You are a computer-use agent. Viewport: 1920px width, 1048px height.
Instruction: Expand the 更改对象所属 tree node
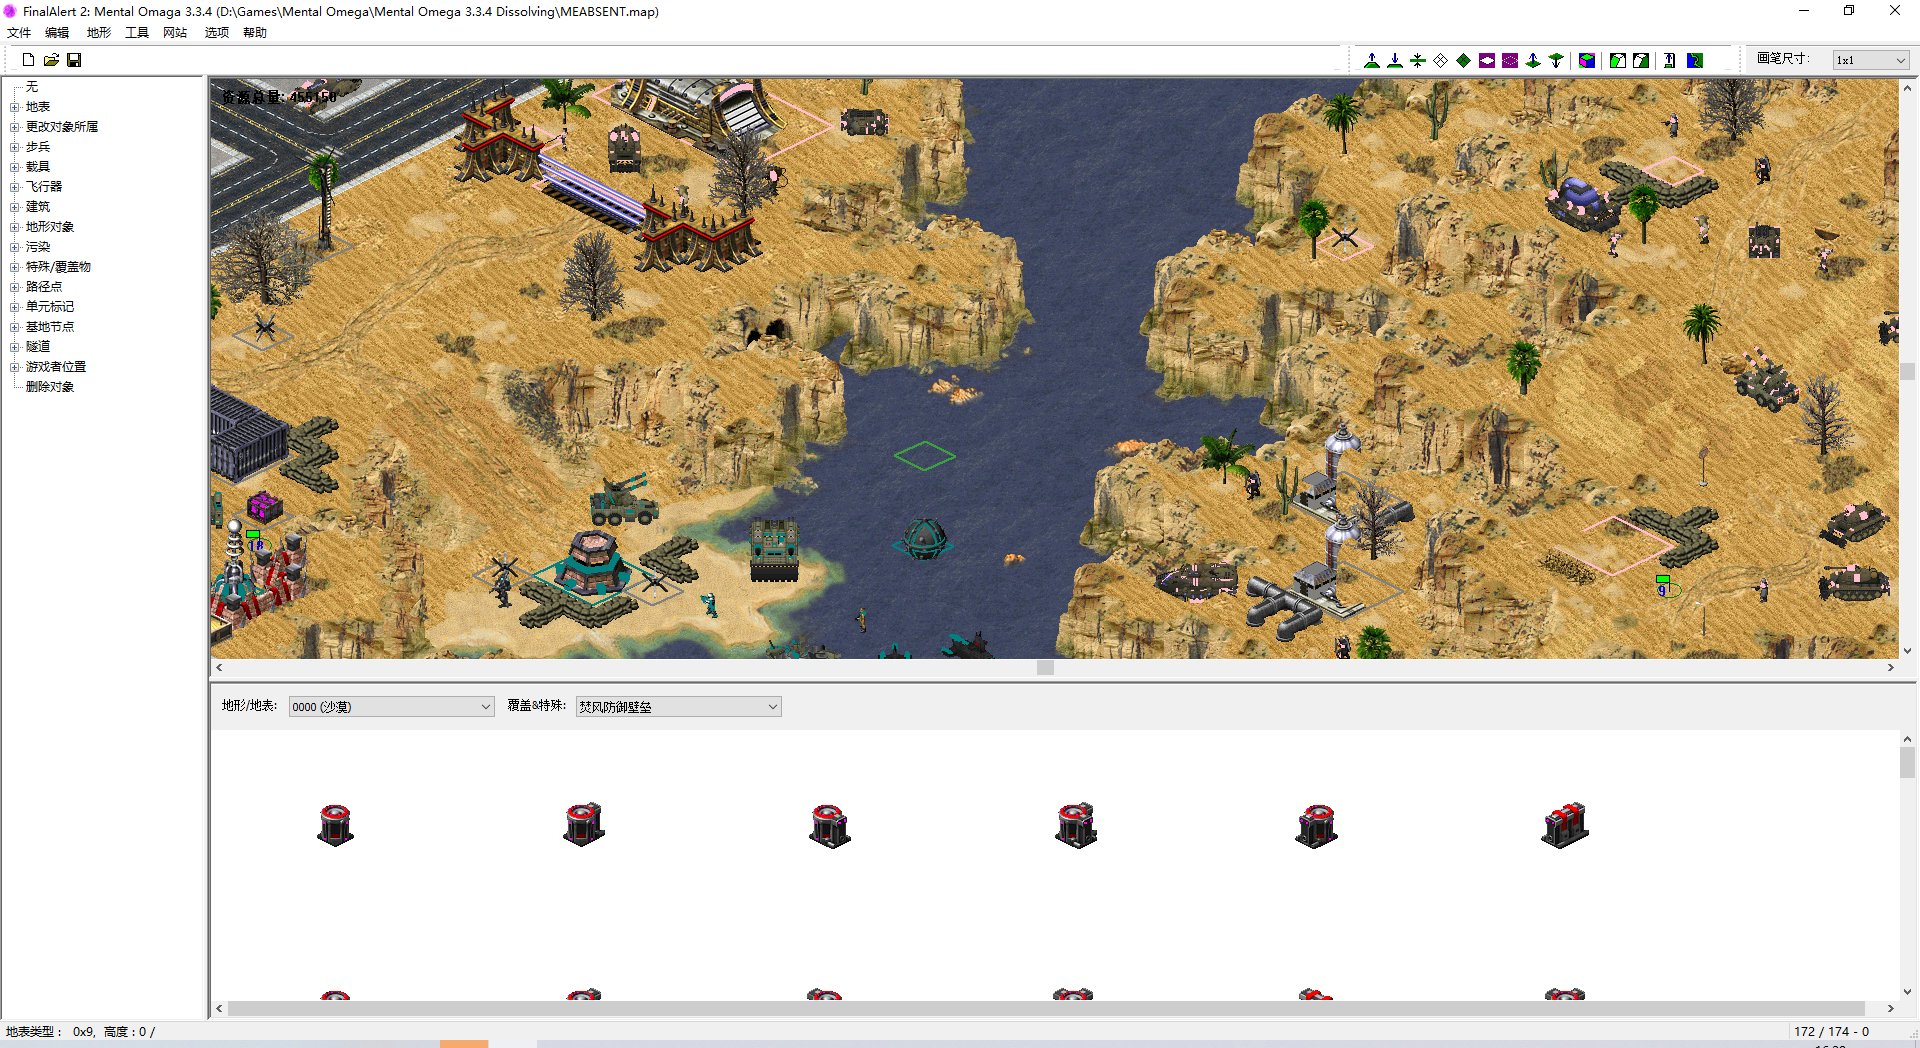15,127
